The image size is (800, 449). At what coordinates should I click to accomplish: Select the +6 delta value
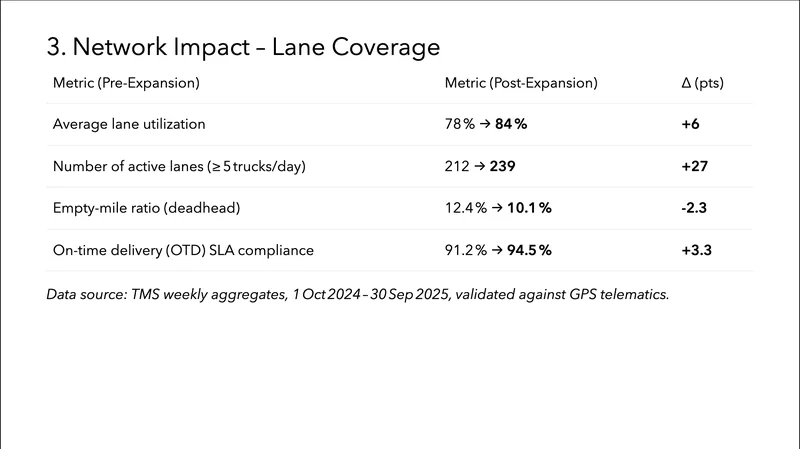coord(689,125)
